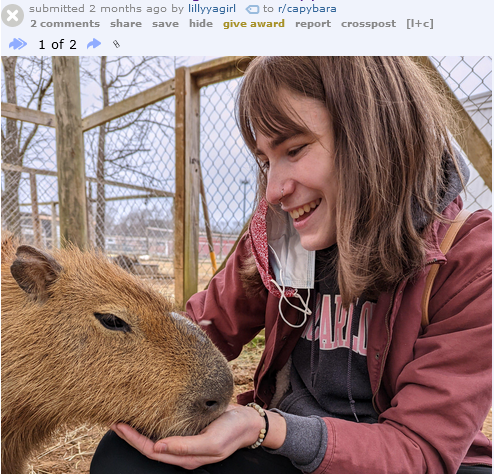This screenshot has width=494, height=474.
Task: Click the user tag icon after lillyyagirl
Action: click(x=252, y=9)
